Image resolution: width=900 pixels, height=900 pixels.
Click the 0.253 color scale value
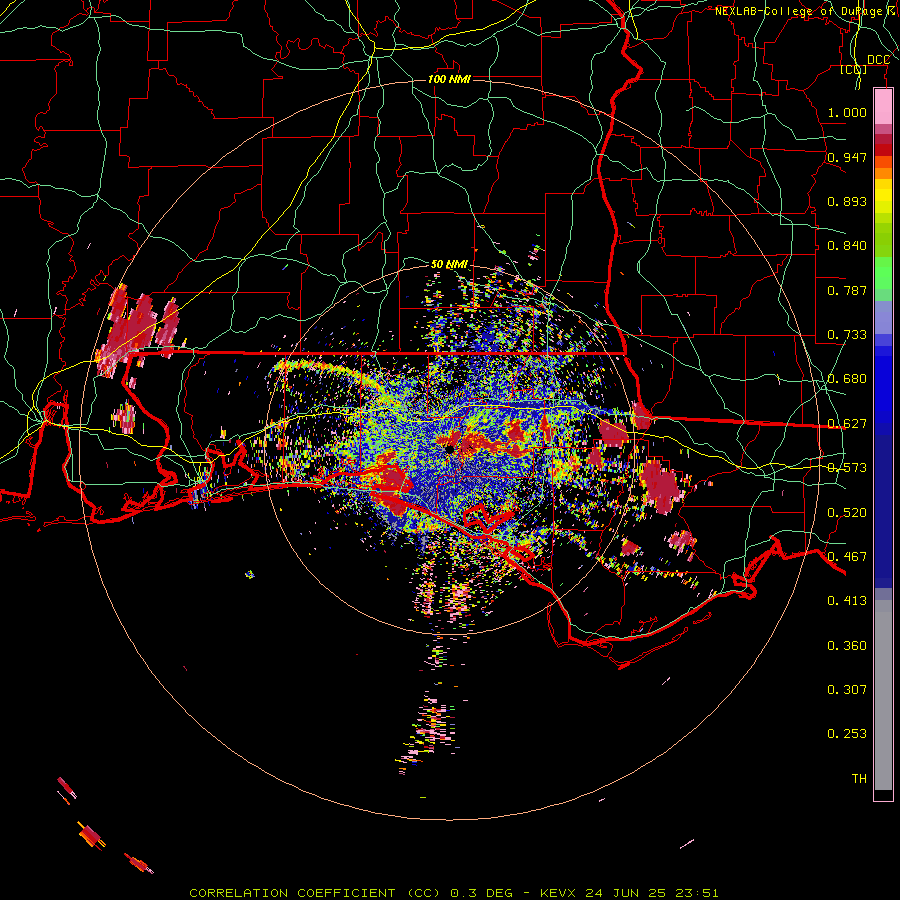tap(847, 734)
